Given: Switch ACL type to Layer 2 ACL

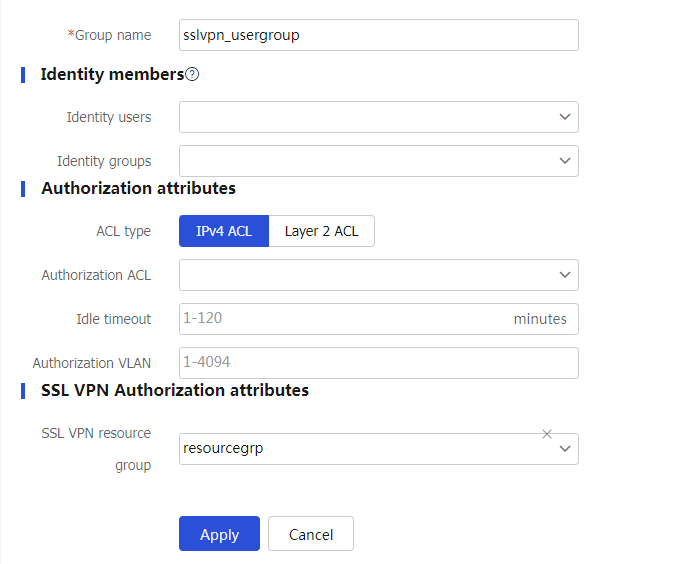Looking at the screenshot, I should (321, 231).
